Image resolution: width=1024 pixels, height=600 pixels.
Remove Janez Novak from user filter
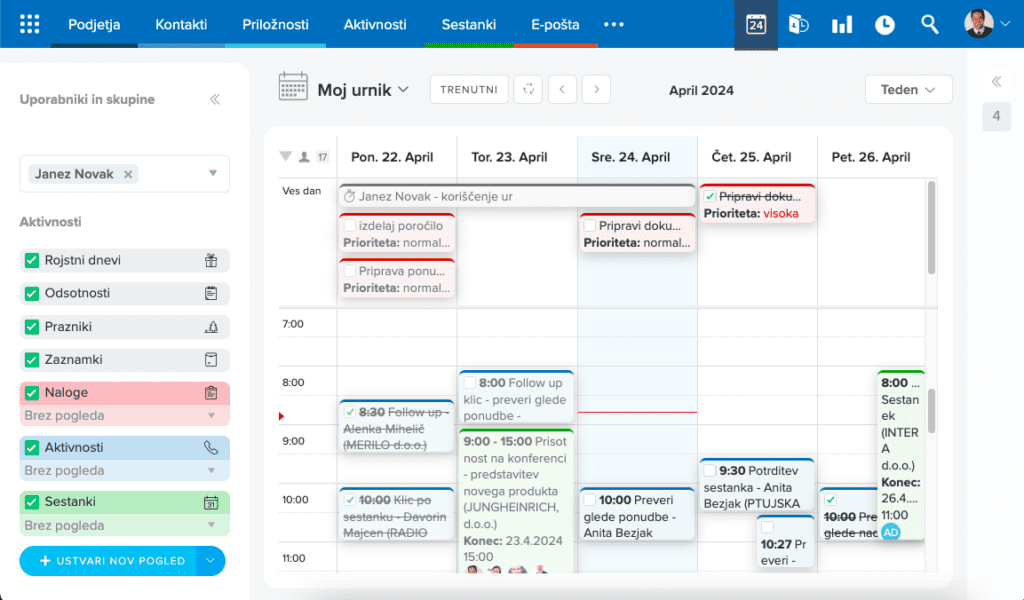[128, 174]
